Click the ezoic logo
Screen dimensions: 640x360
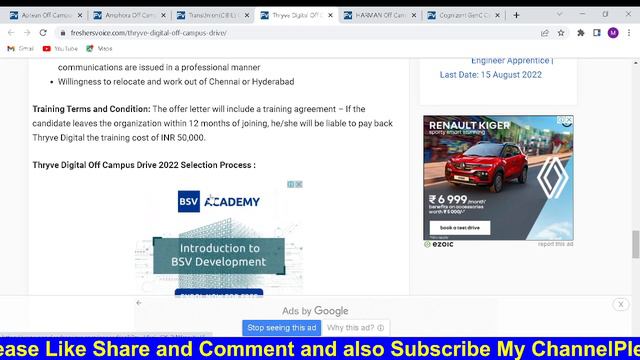click(438, 244)
